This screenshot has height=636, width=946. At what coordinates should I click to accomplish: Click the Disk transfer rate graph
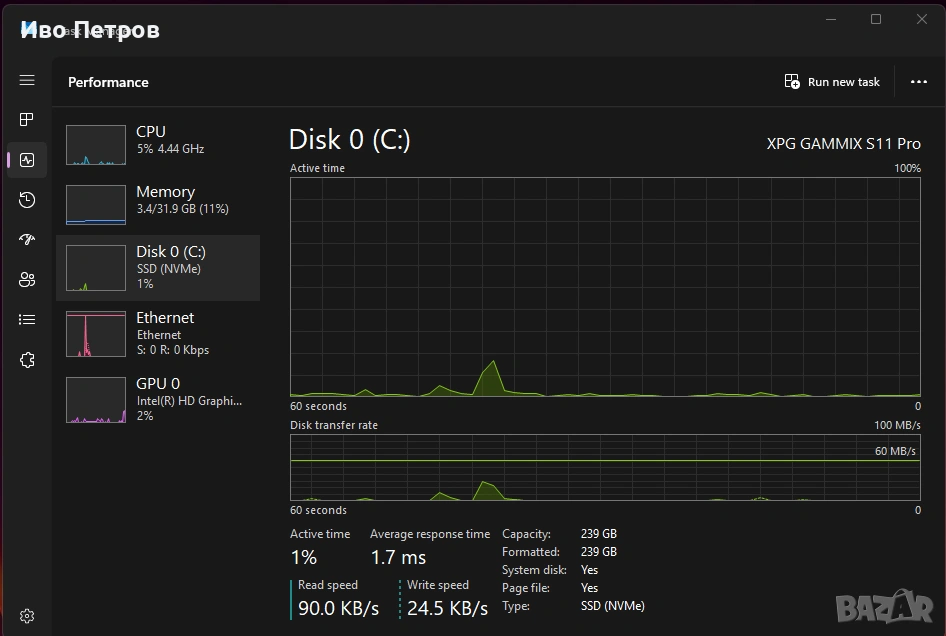click(x=605, y=467)
